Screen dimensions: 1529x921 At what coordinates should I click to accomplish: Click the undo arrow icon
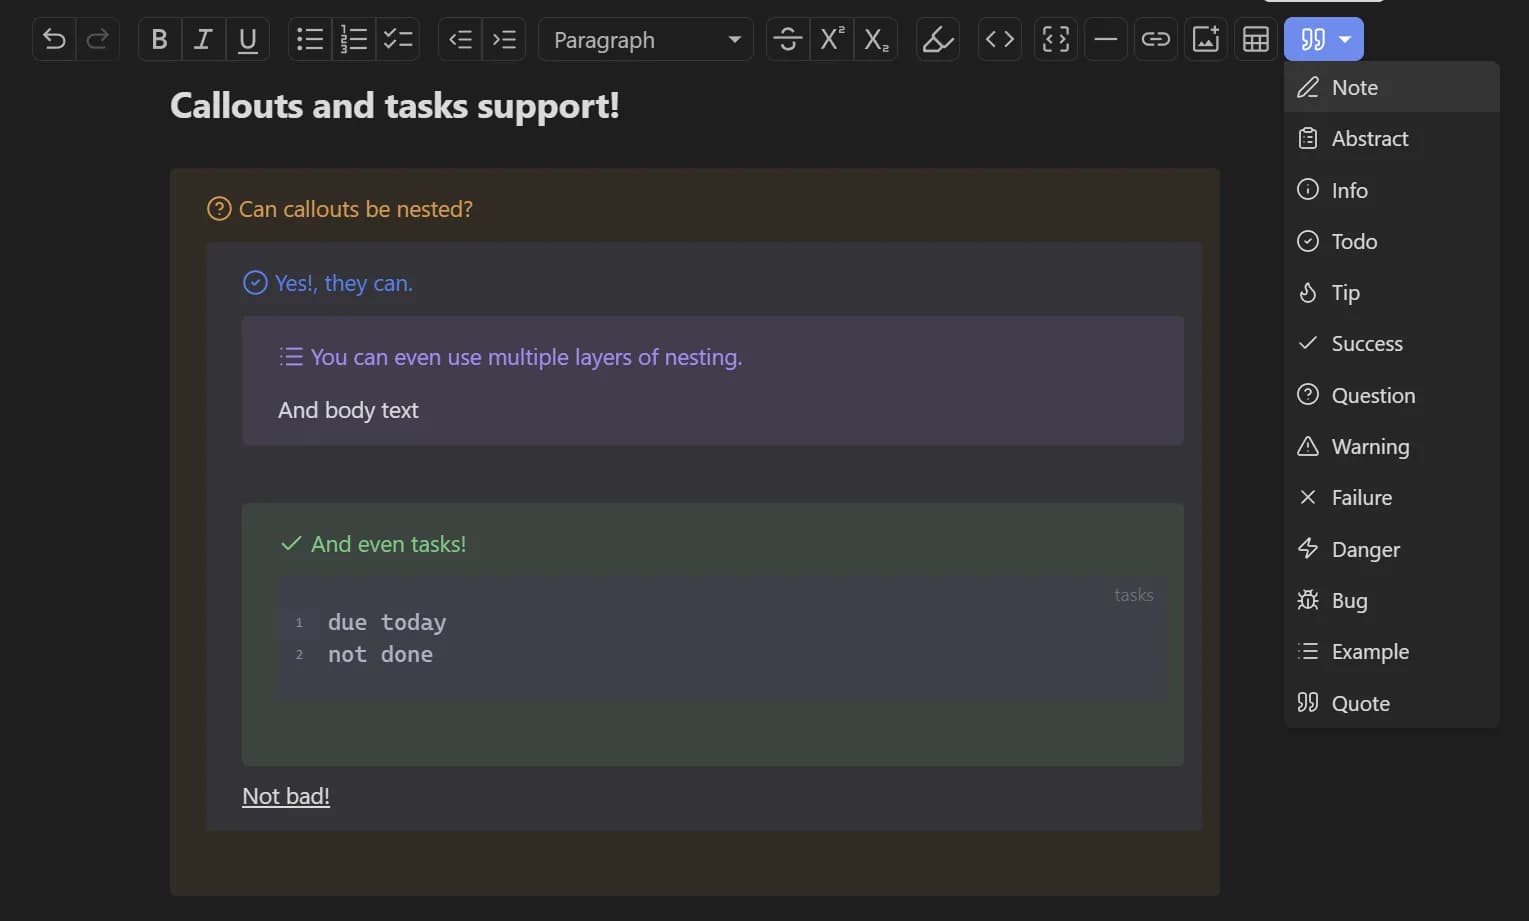[x=54, y=40]
